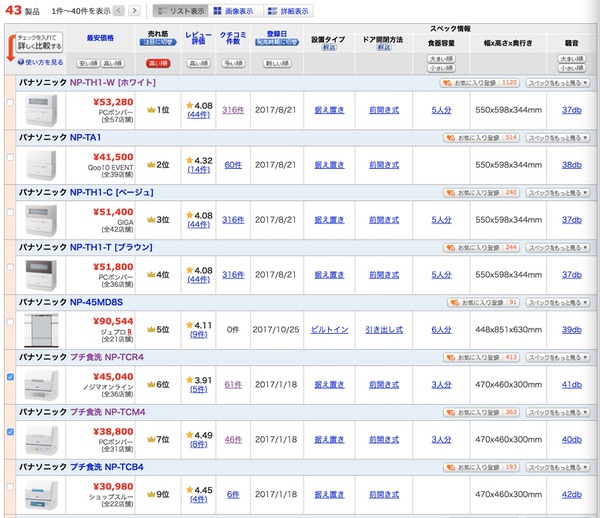Expand スペックをもっと見る for NP-TH1-C
Image resolution: width=600 pixels, height=518 pixels.
(558, 192)
